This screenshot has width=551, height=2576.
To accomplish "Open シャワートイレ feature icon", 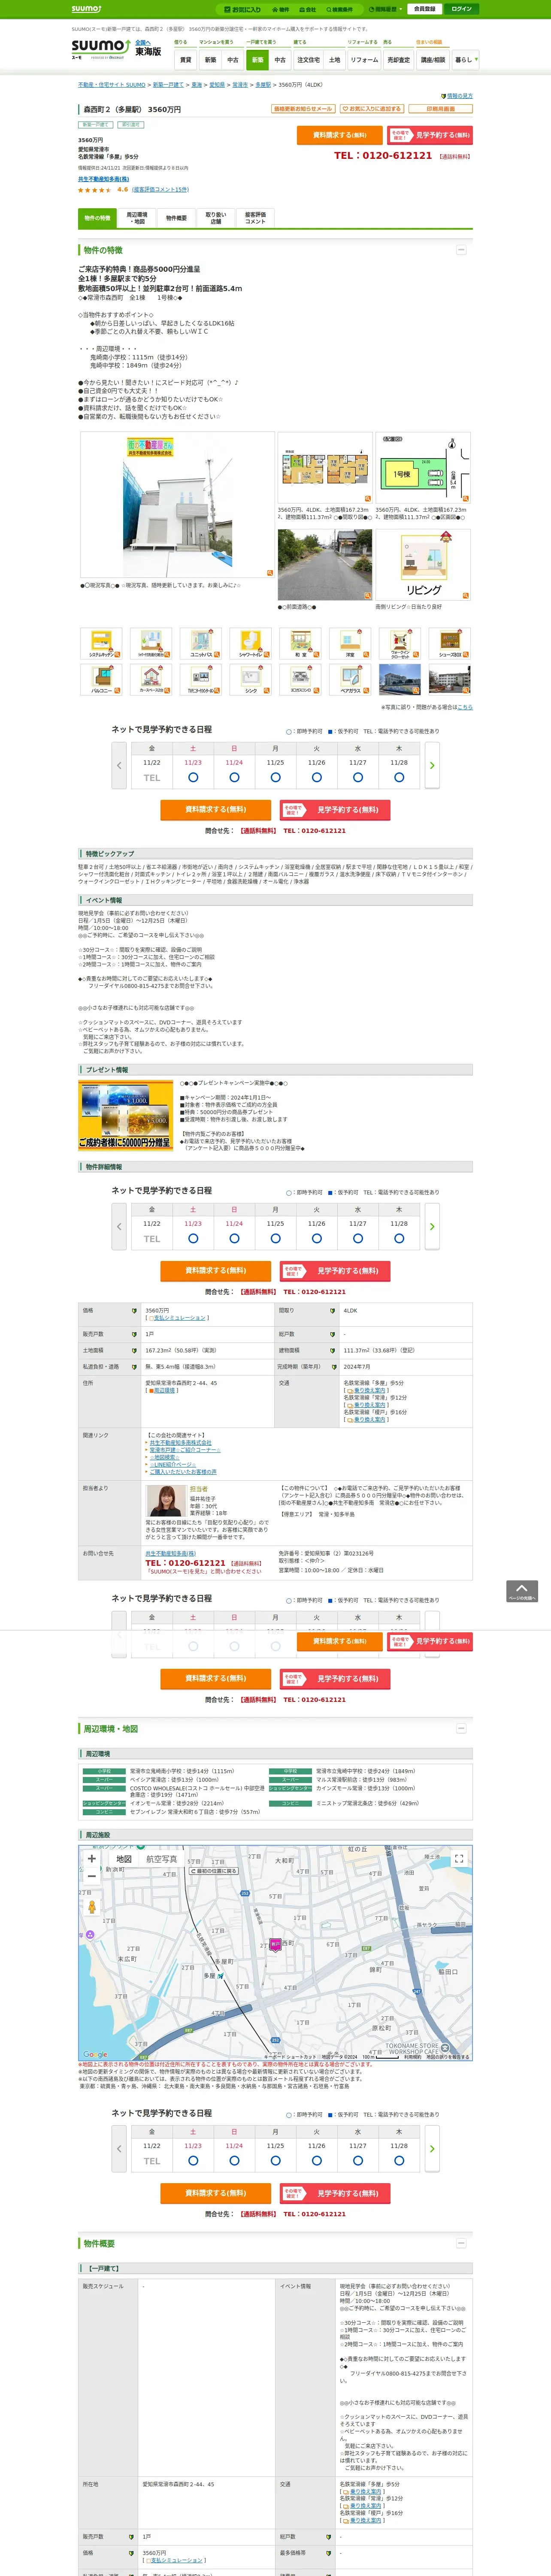I will pyautogui.click(x=251, y=644).
